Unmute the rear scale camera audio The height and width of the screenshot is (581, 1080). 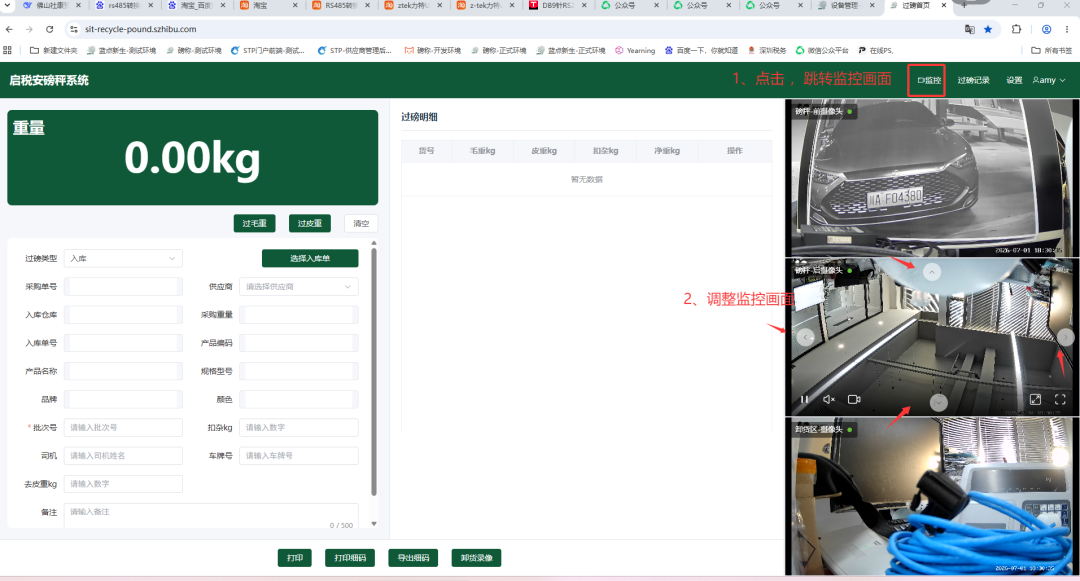click(829, 399)
